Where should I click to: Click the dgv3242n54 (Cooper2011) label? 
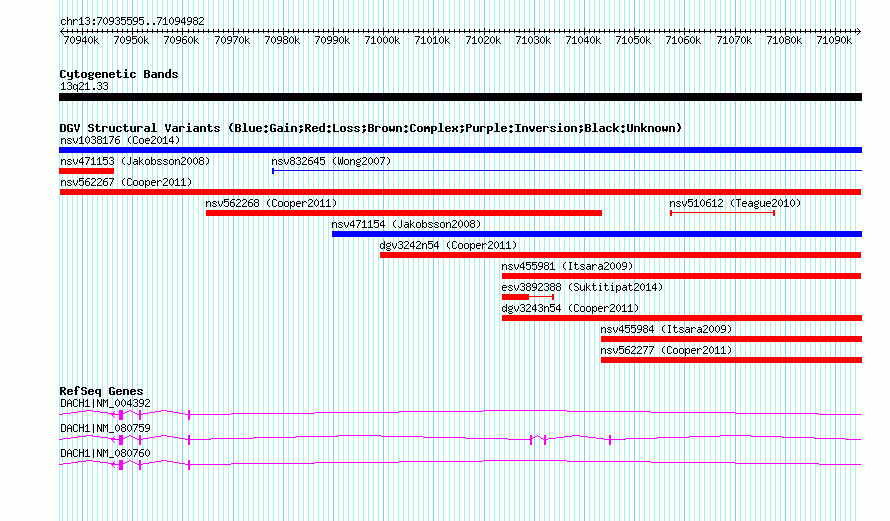448,245
